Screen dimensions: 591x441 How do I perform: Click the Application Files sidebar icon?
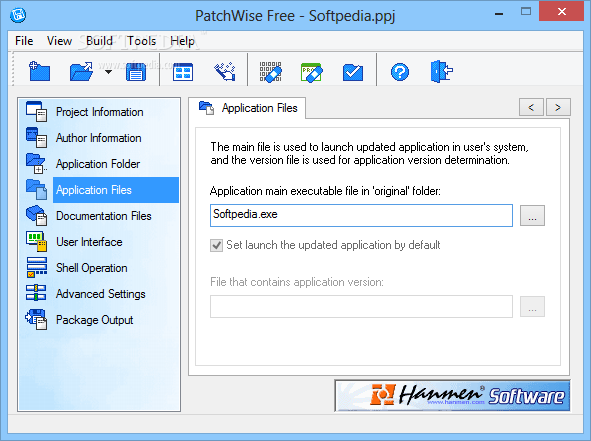point(37,189)
